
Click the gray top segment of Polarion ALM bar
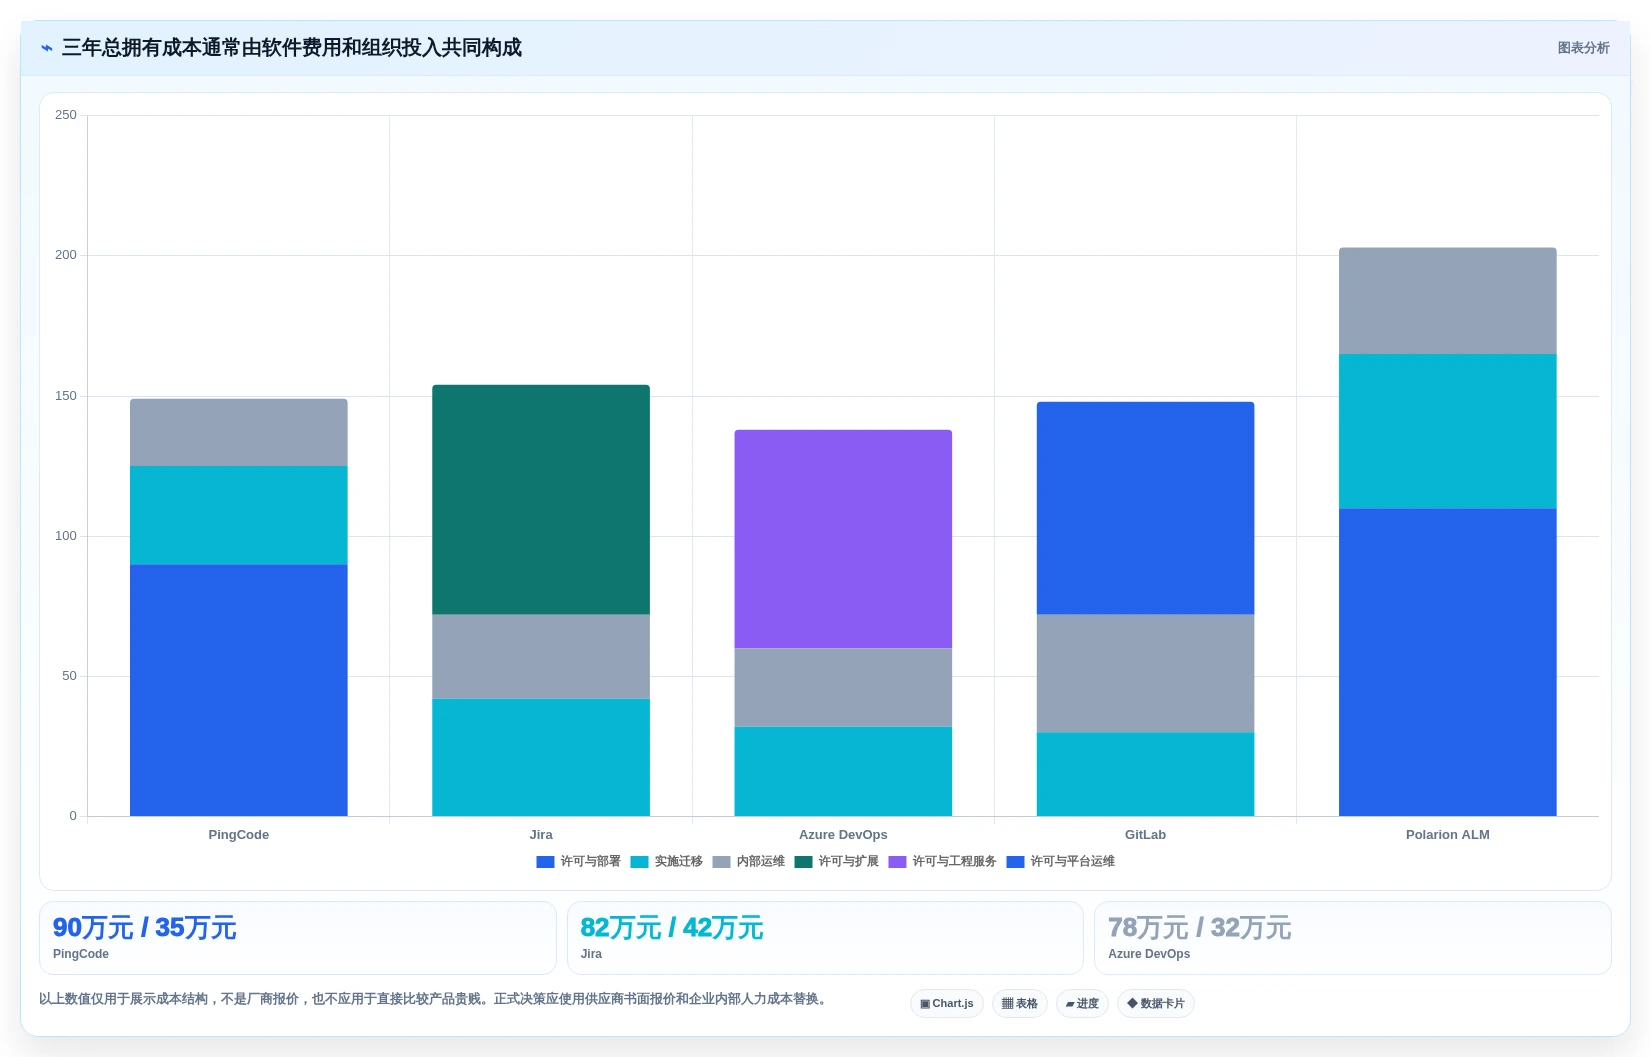click(1448, 301)
